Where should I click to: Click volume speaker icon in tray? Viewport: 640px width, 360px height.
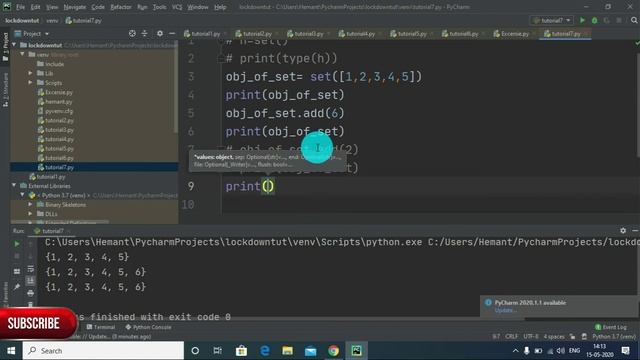[561, 351]
